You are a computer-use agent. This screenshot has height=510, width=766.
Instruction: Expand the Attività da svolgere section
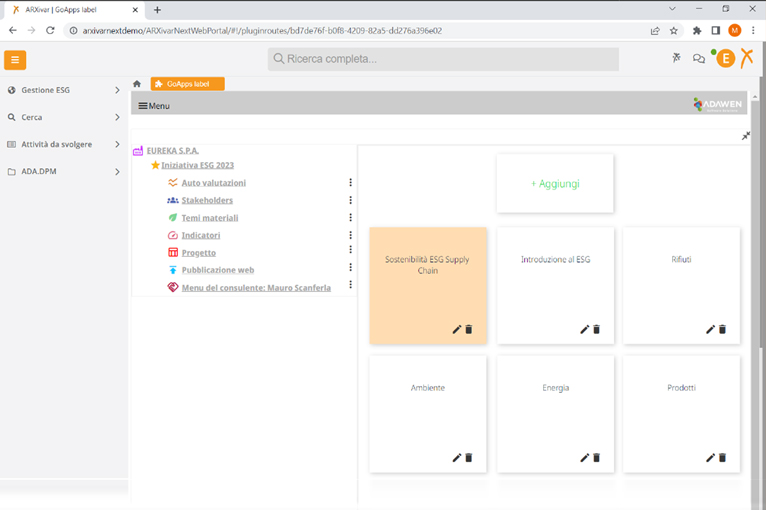(64, 144)
